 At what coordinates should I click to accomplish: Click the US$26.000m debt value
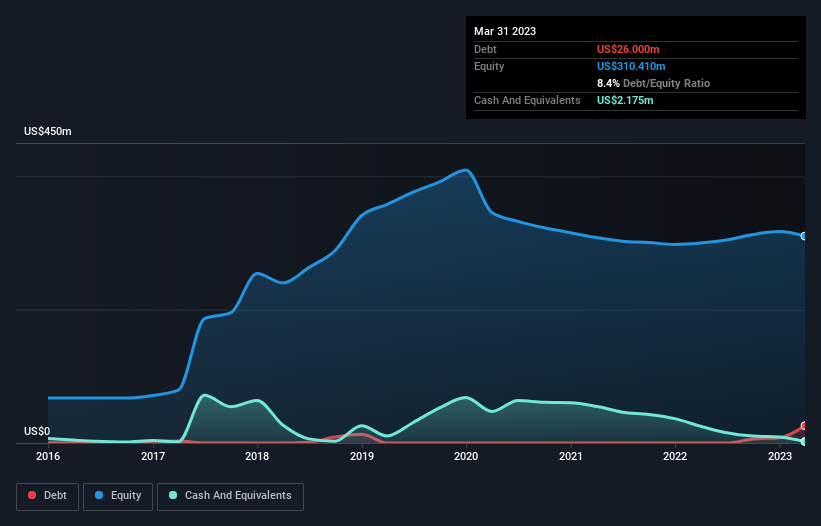point(628,49)
